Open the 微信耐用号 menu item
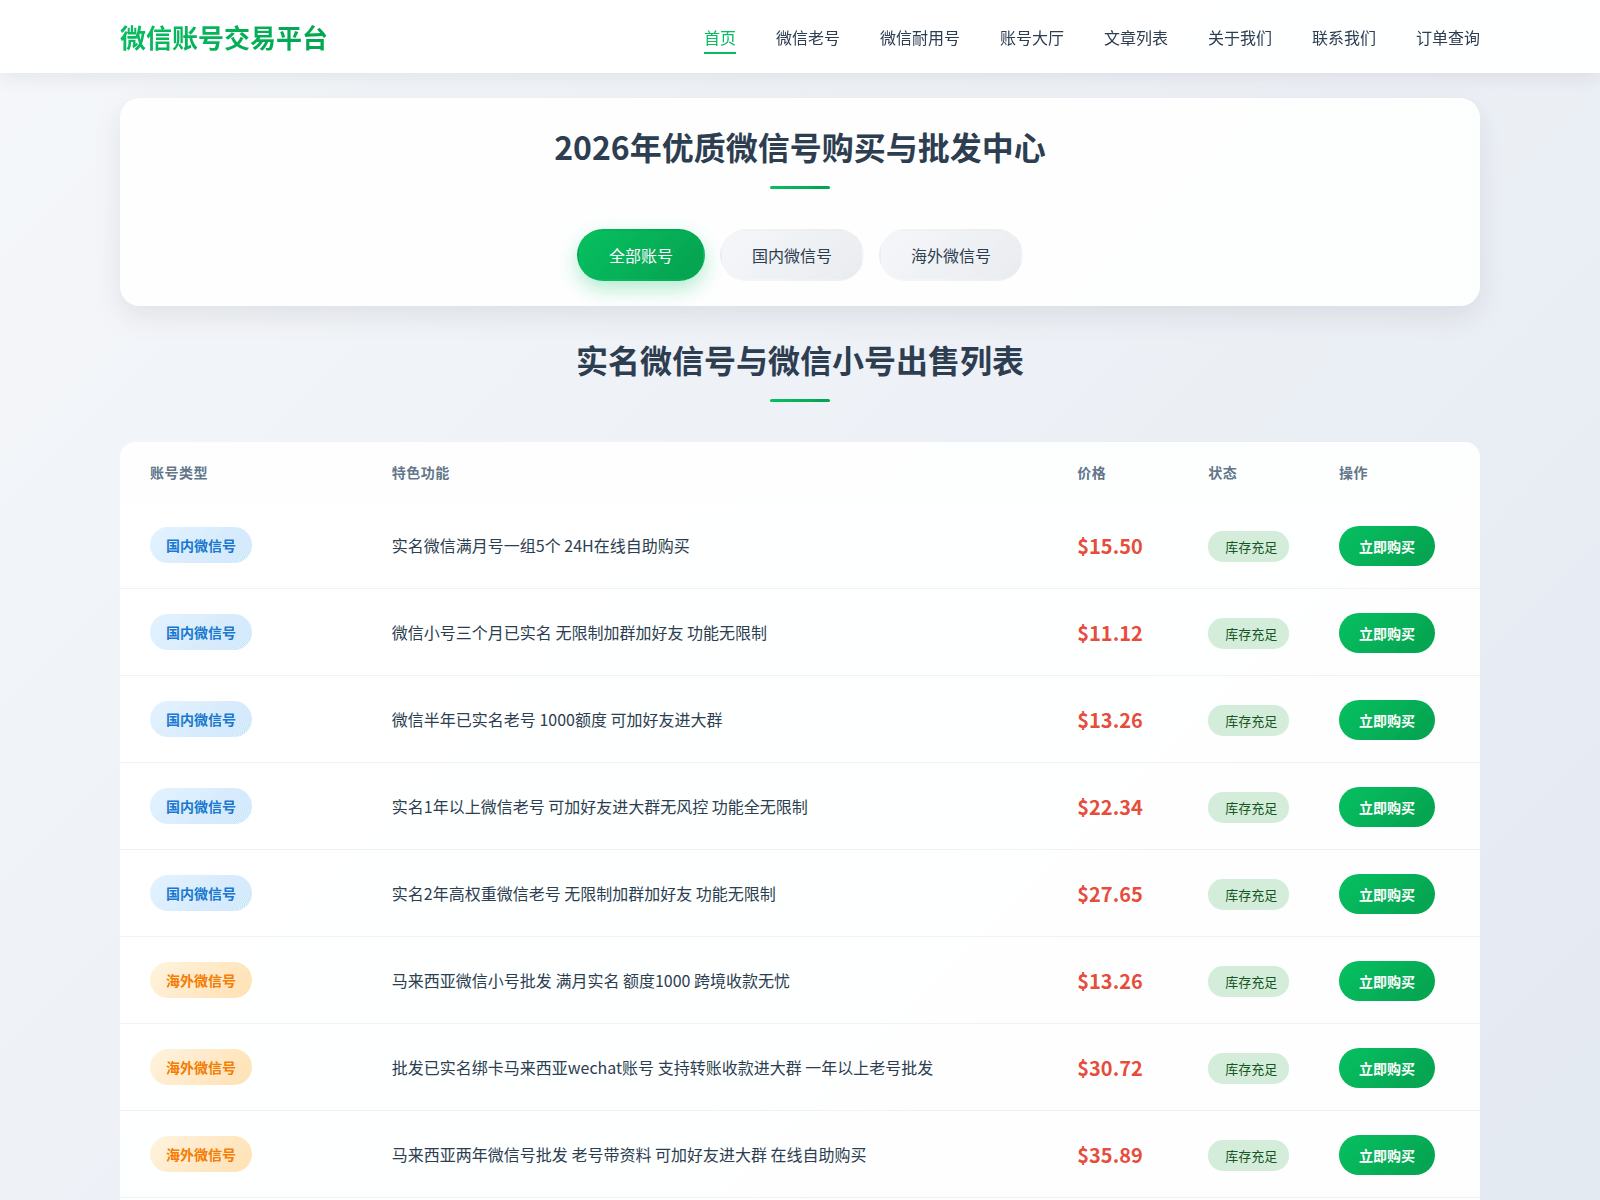 tap(919, 38)
